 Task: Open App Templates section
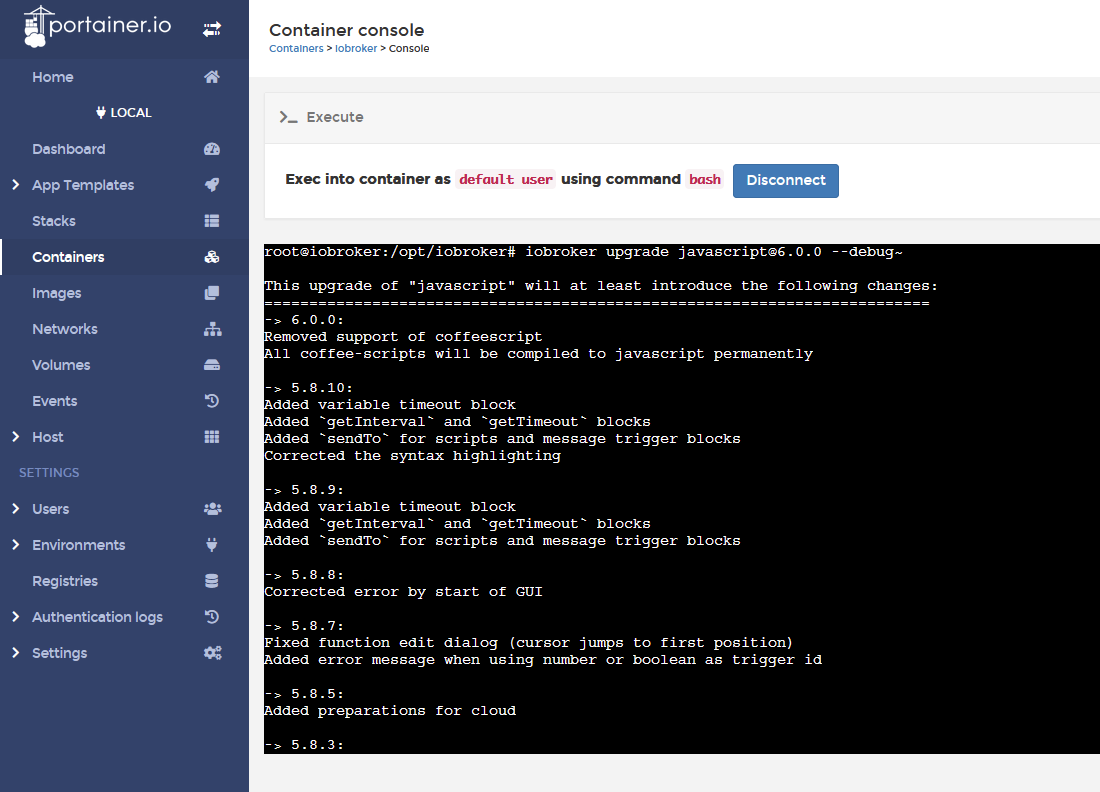(x=83, y=185)
